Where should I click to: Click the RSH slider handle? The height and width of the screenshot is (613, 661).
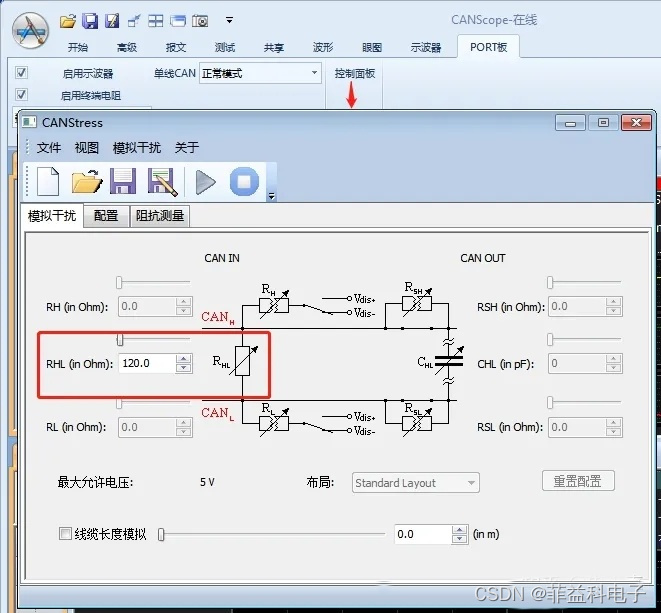coord(550,282)
